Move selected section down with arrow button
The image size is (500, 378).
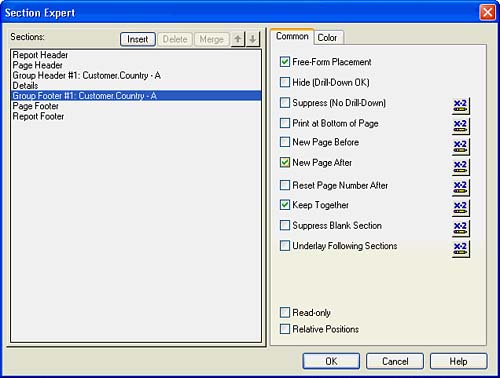pyautogui.click(x=253, y=39)
